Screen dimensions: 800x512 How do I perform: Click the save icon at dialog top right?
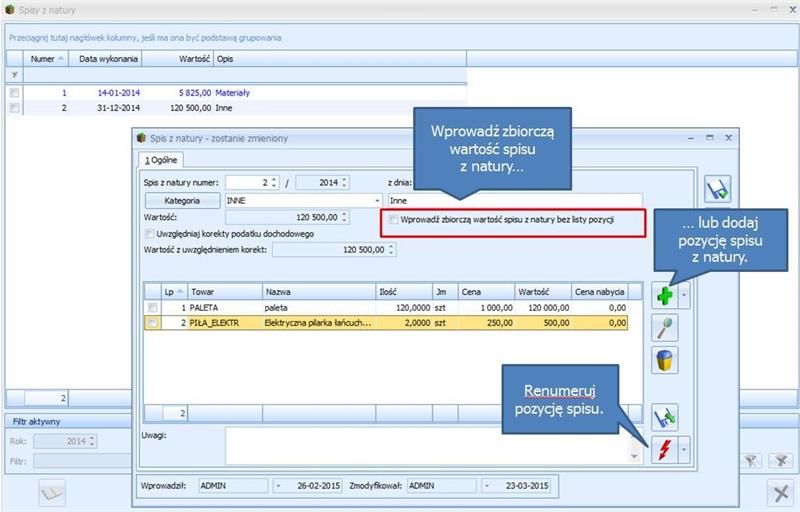click(x=716, y=189)
